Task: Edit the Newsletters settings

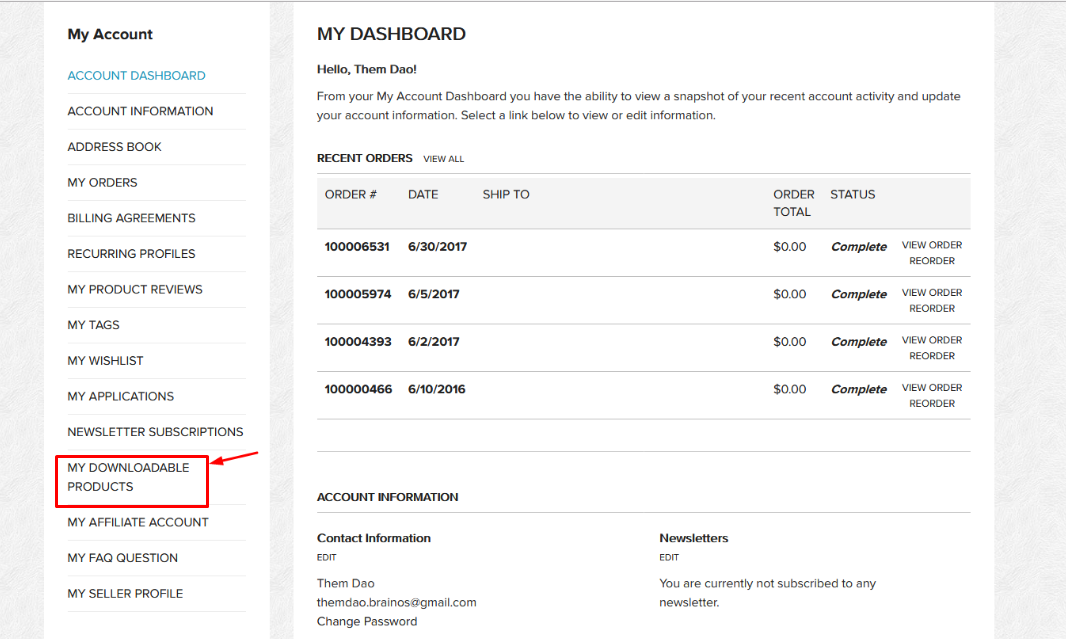Action: tap(668, 557)
